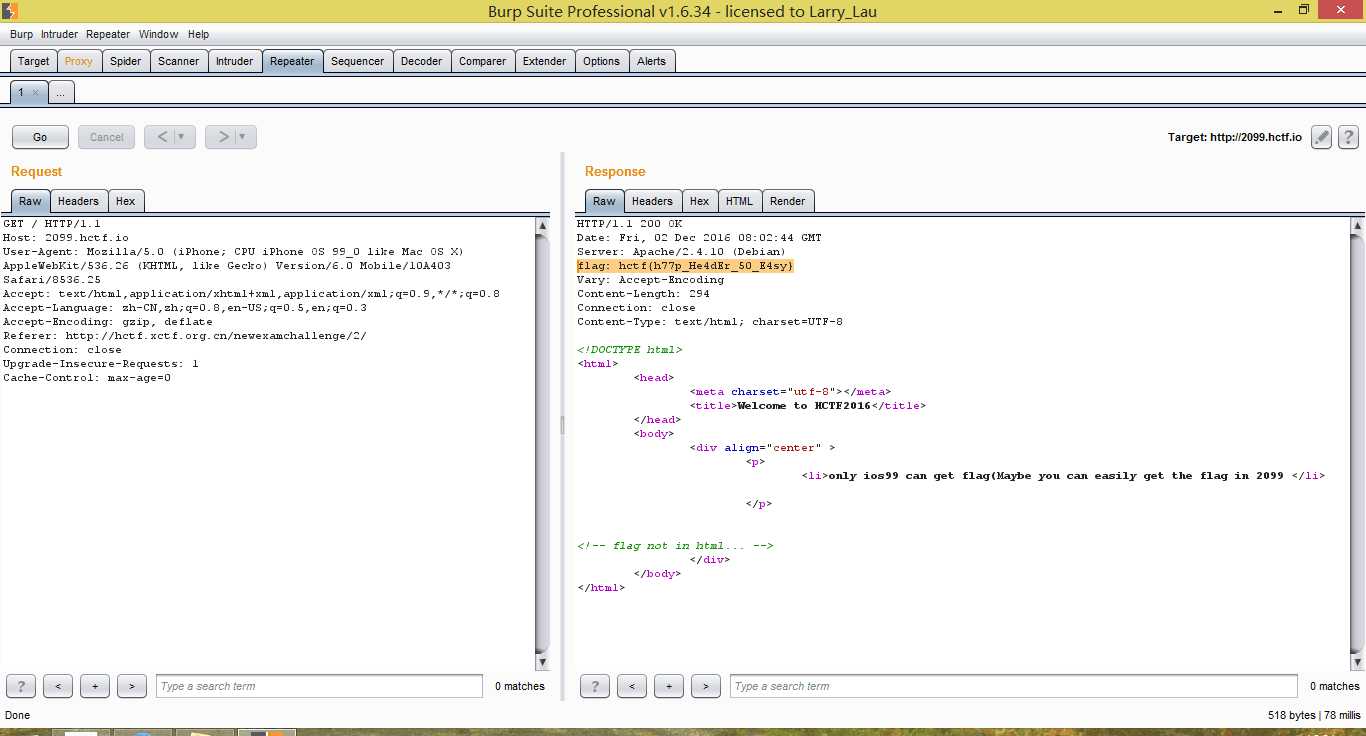Image resolution: width=1366 pixels, height=736 pixels.
Task: Open the forward history dropdown arrow
Action: 243,137
